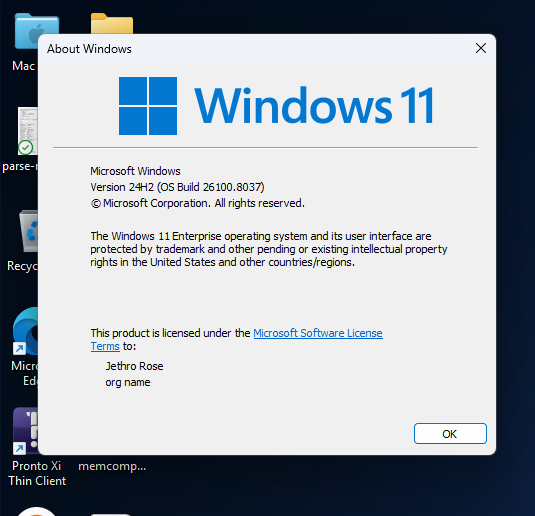The width and height of the screenshot is (535, 516).
Task: Click the Windows 11 Enterprise trademark paragraph
Action: [x=269, y=249]
